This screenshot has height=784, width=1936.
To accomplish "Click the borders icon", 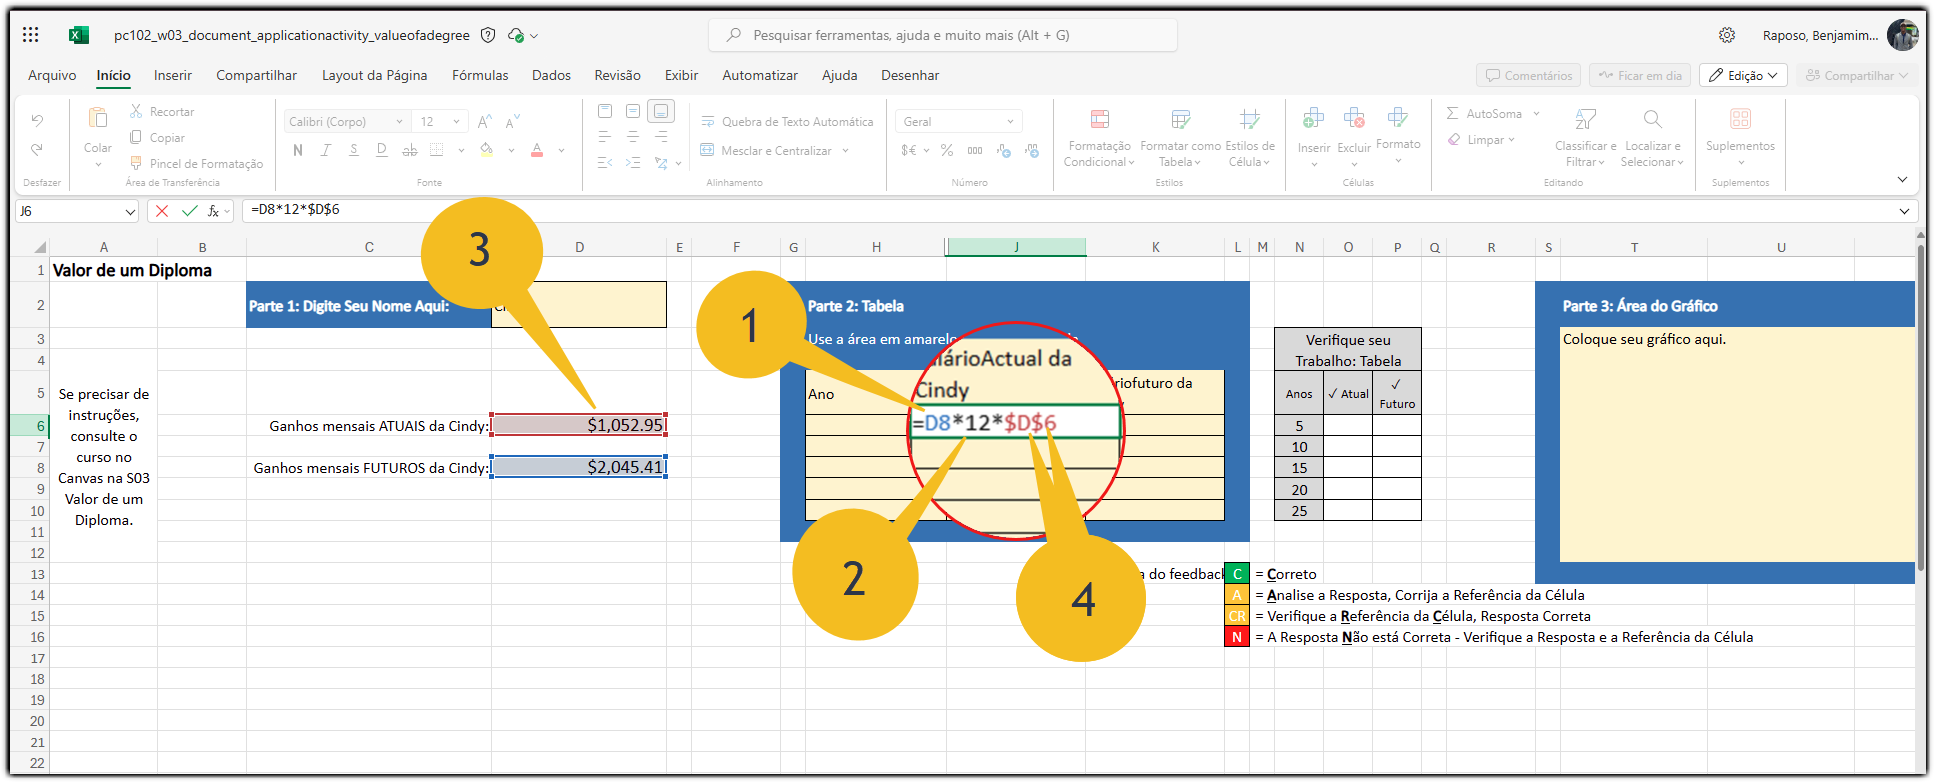I will pos(436,150).
